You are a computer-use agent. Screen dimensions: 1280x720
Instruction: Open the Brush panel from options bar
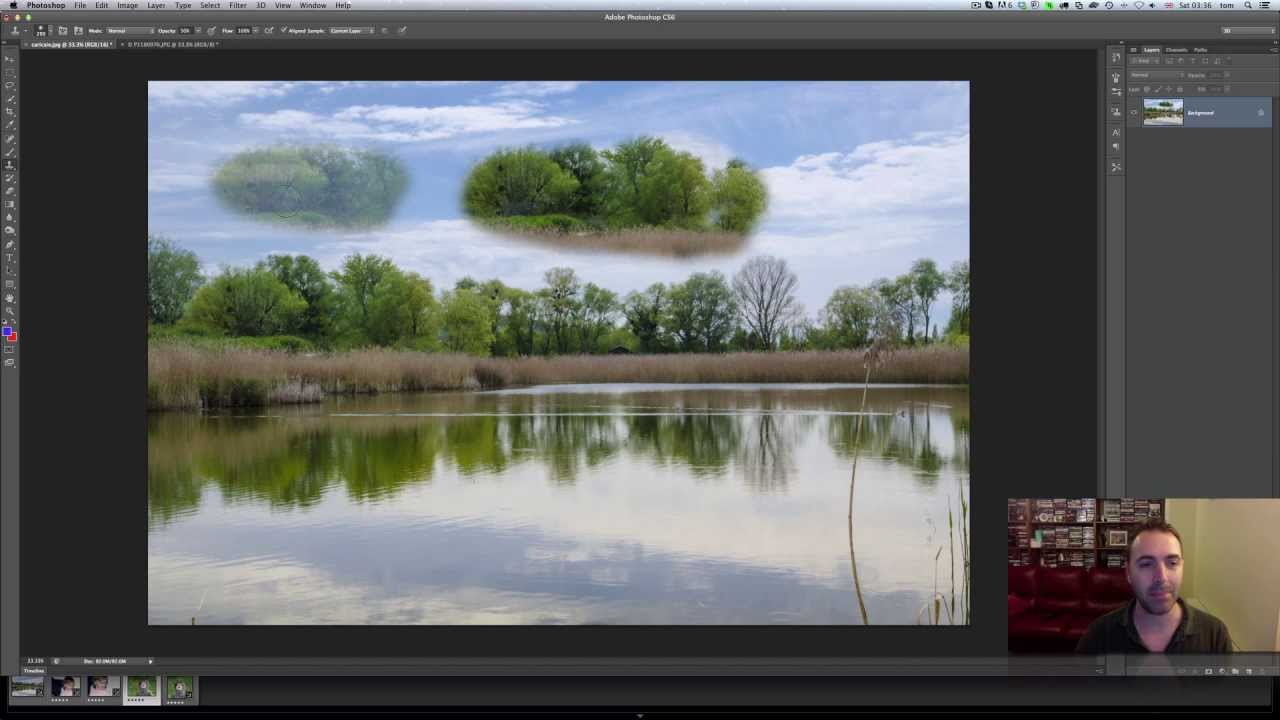pos(62,30)
